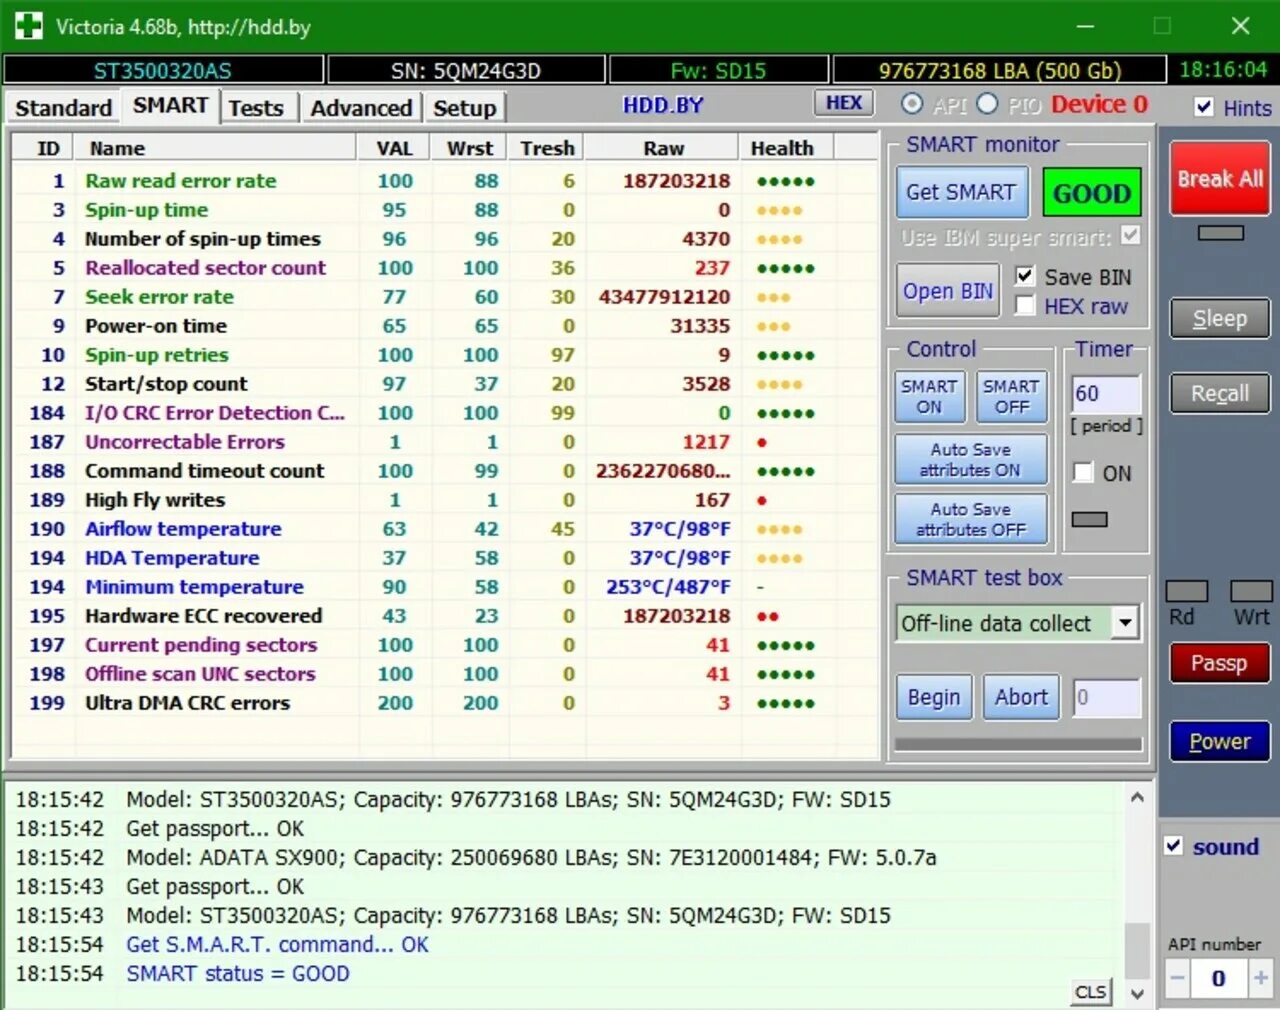Screen dimensions: 1280x1010
Task: Click the HDD.BY link
Action: (x=663, y=105)
